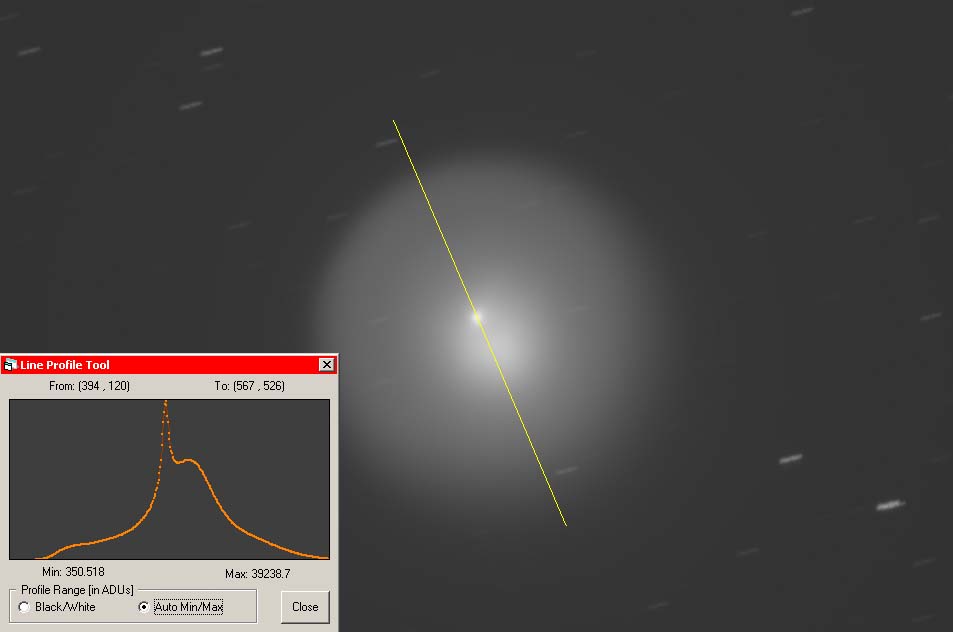This screenshot has width=953, height=632.
Task: Click the Line Profile Tool window icon
Action: 10,365
